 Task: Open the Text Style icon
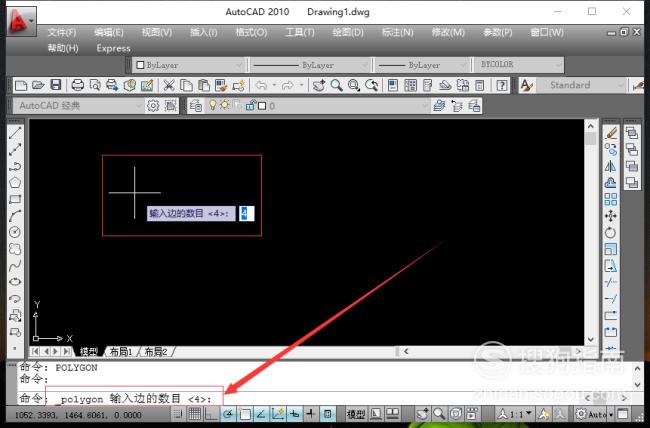tap(526, 85)
